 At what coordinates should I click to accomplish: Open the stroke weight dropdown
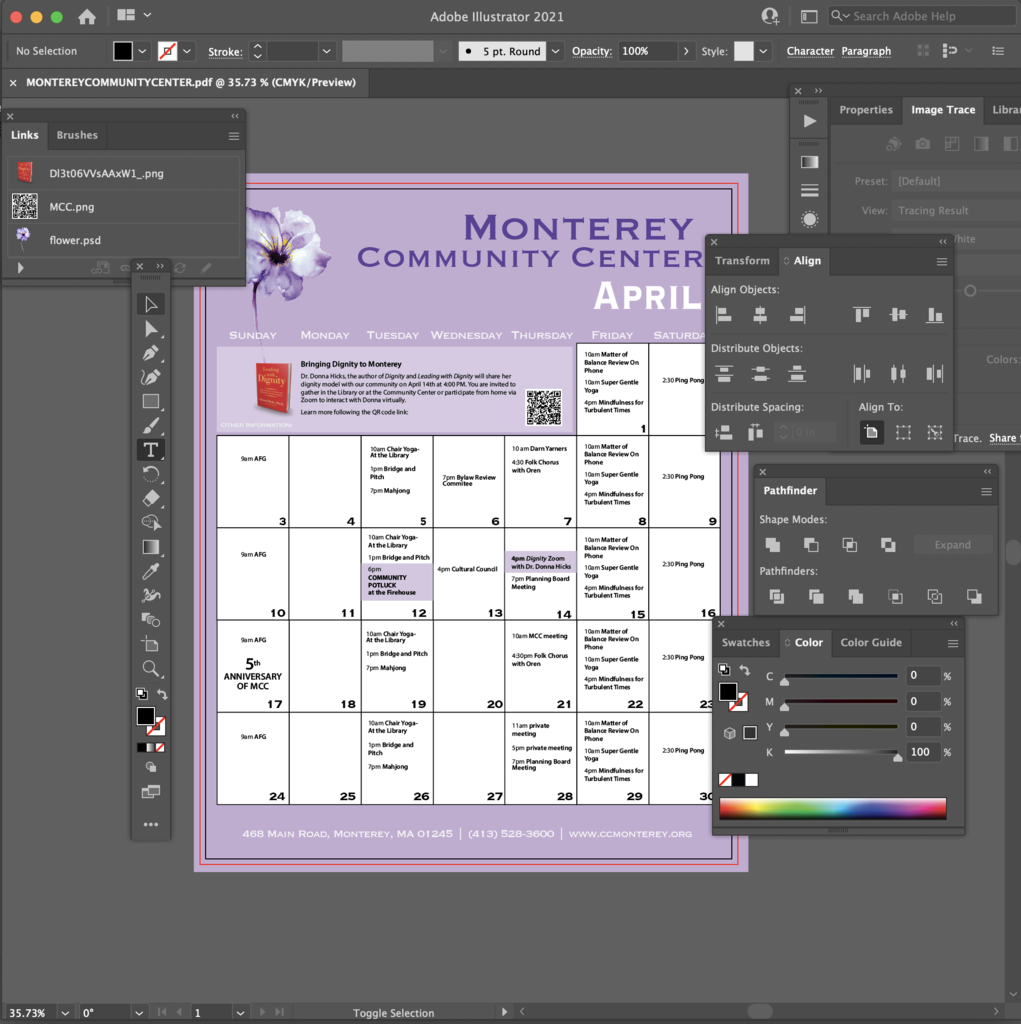327,51
